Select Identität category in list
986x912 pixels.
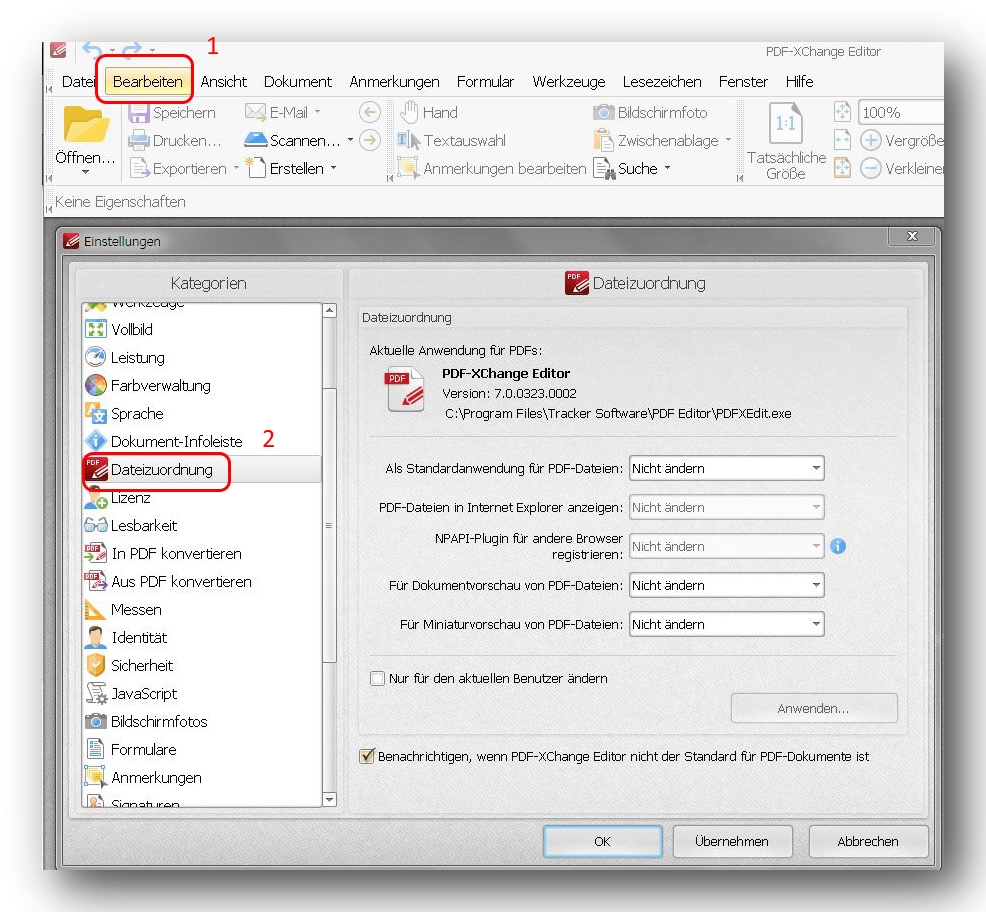coord(201,637)
